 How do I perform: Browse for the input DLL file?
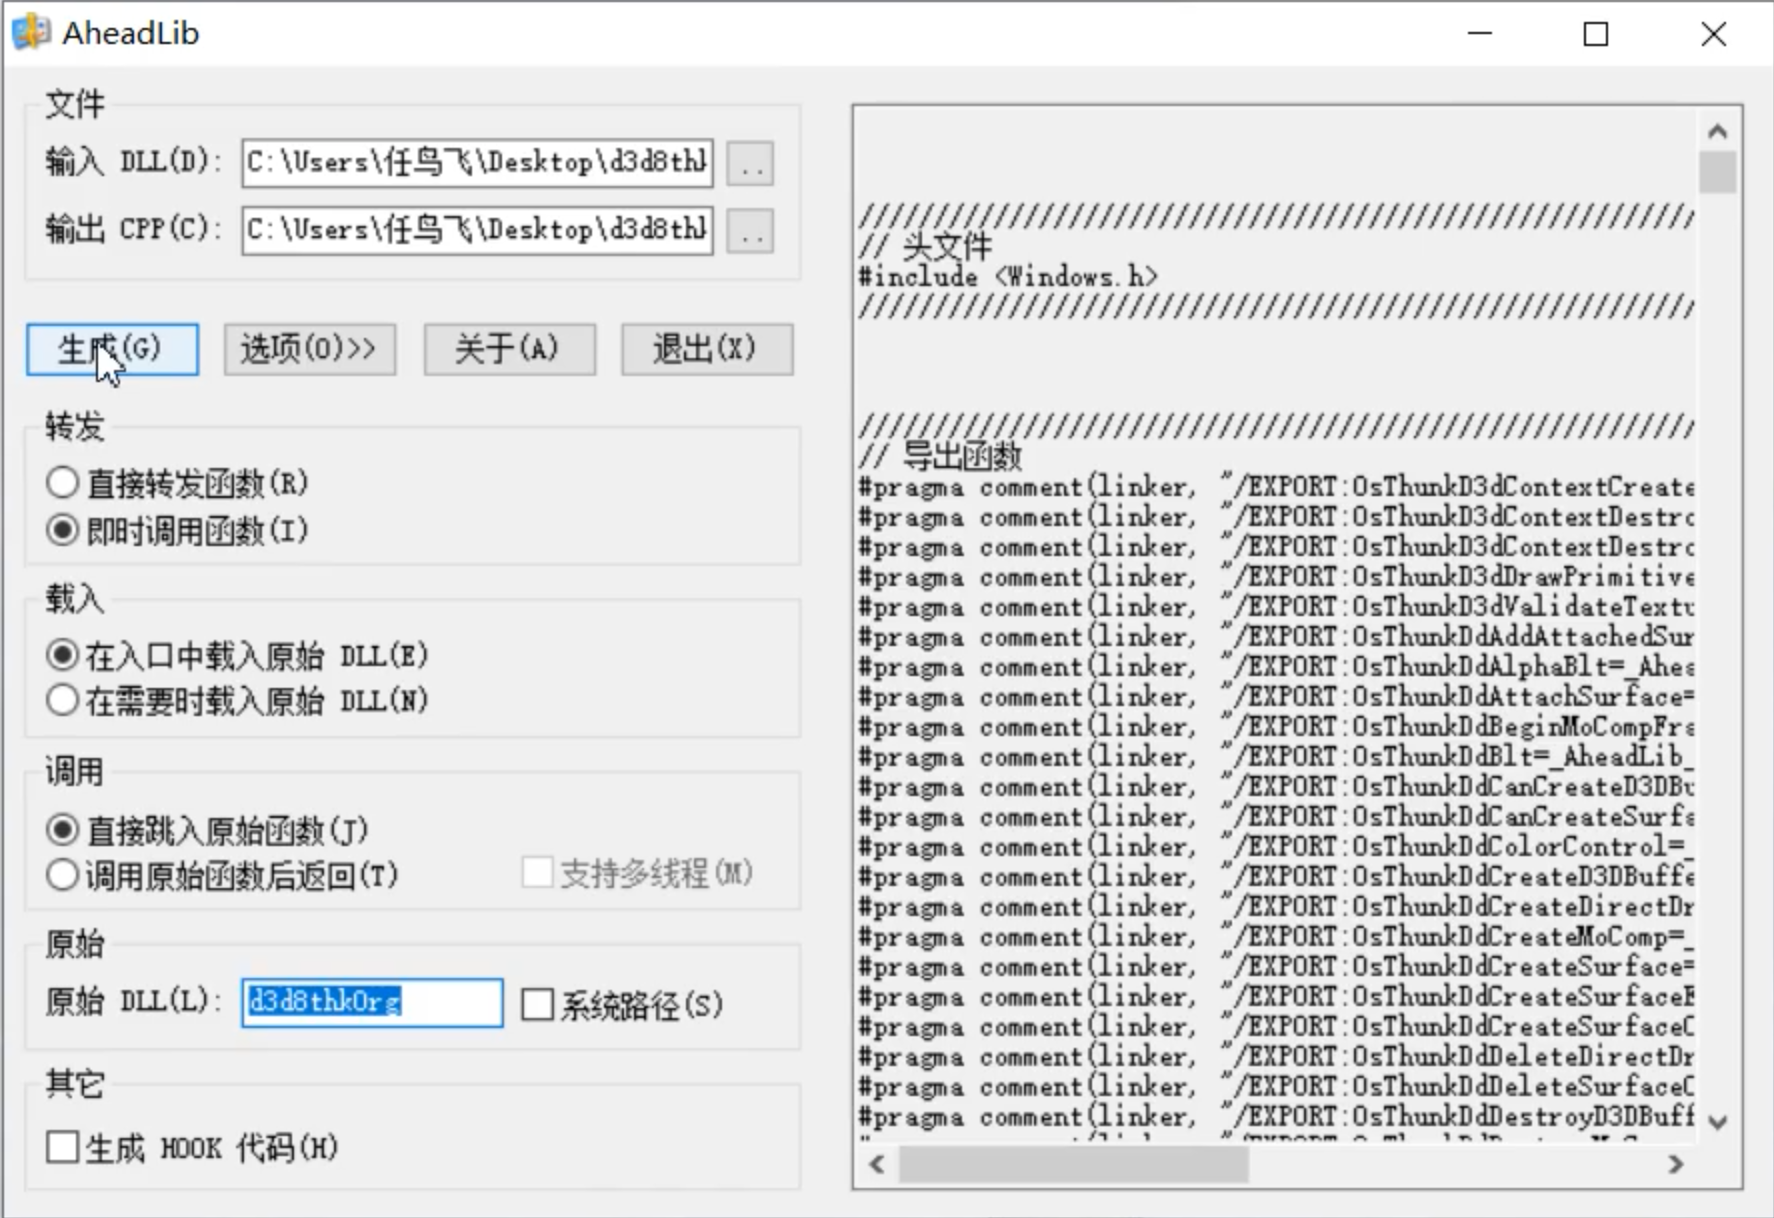tap(750, 163)
